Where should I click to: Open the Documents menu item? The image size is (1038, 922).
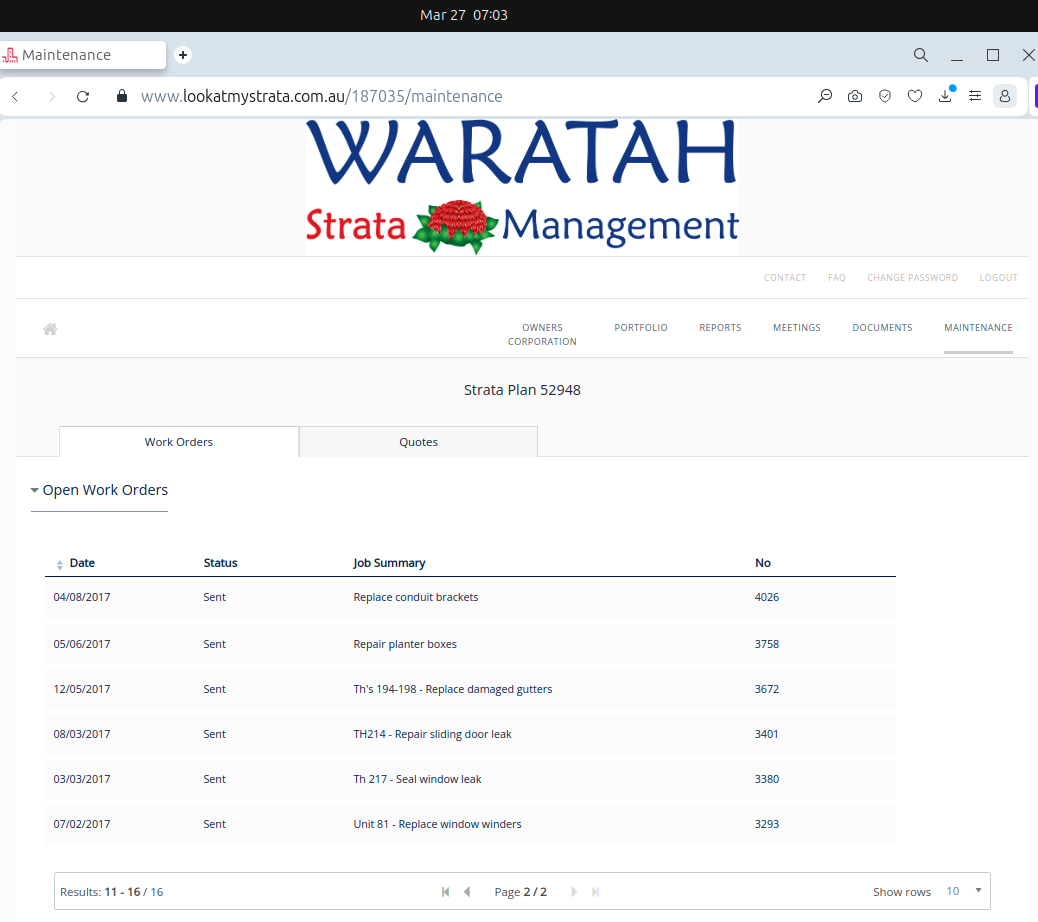[x=882, y=328]
